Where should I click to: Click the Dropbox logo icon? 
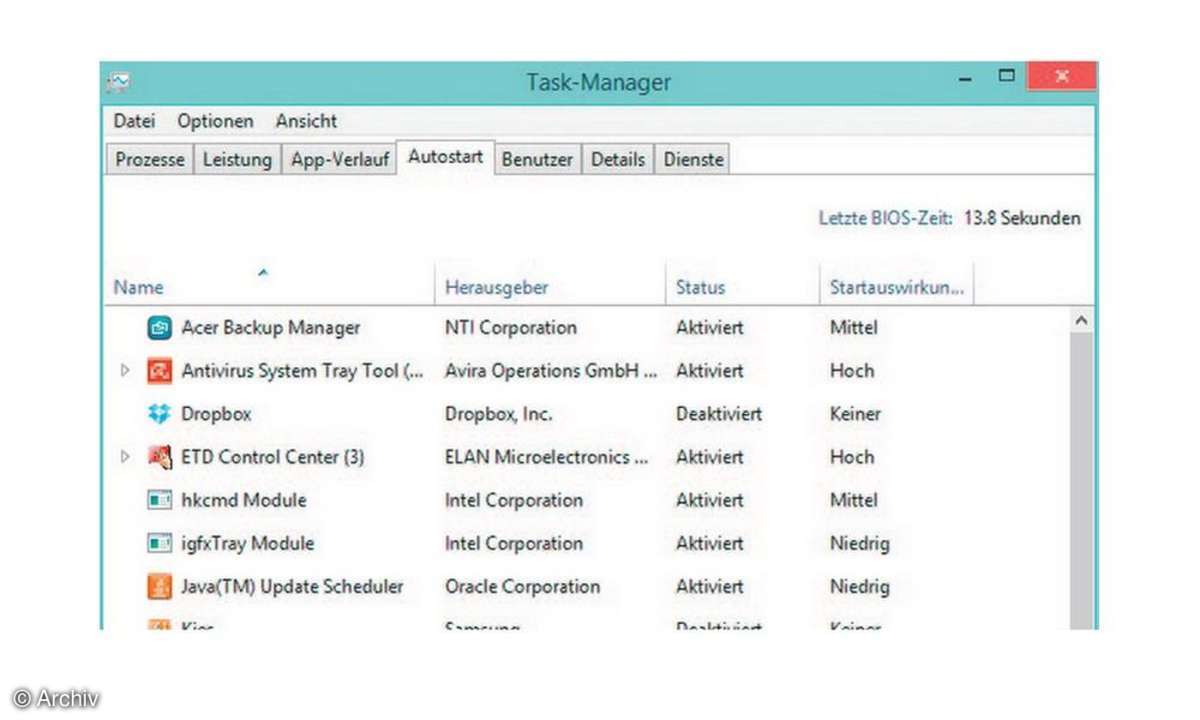pos(159,413)
